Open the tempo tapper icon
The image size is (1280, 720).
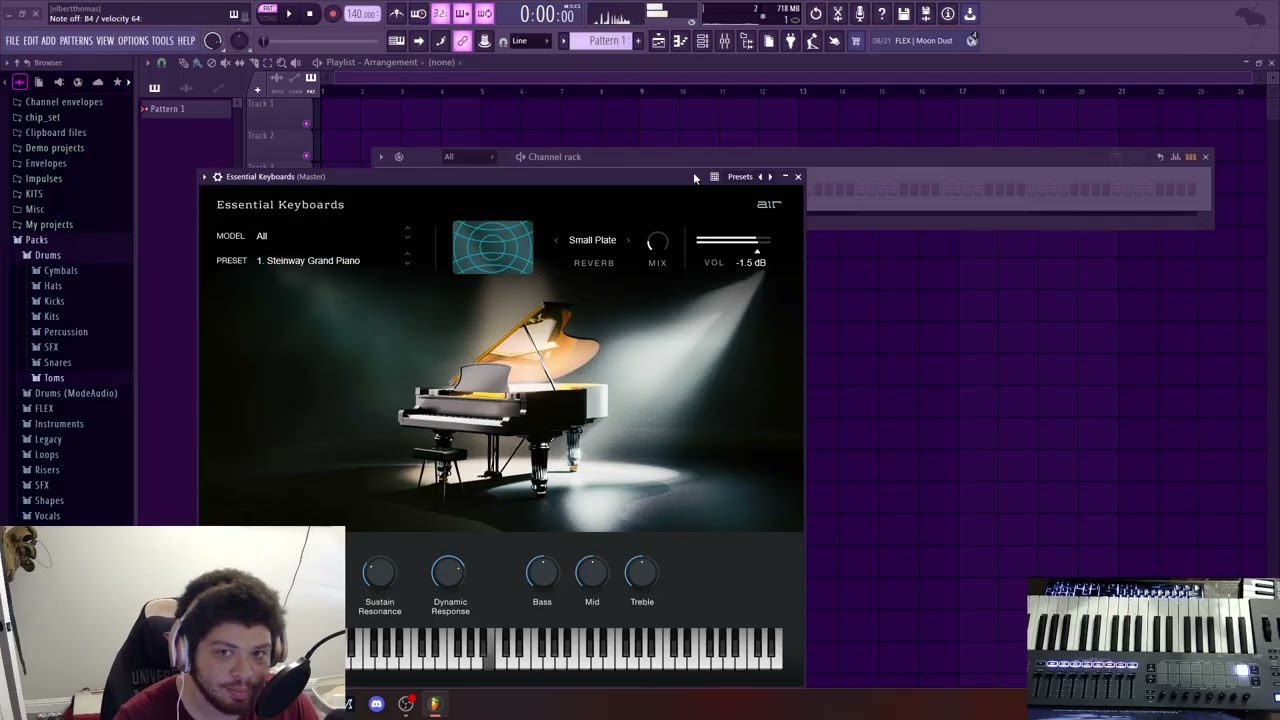(812, 41)
